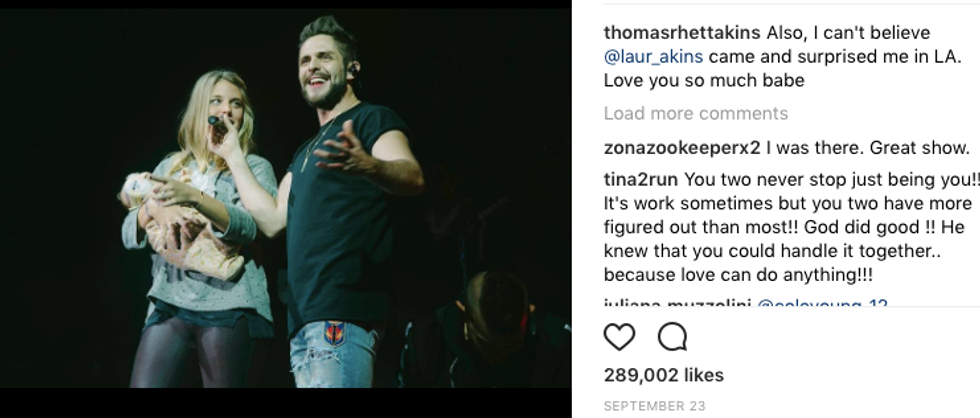Expand Load more comments
This screenshot has width=980, height=418.
click(x=696, y=113)
